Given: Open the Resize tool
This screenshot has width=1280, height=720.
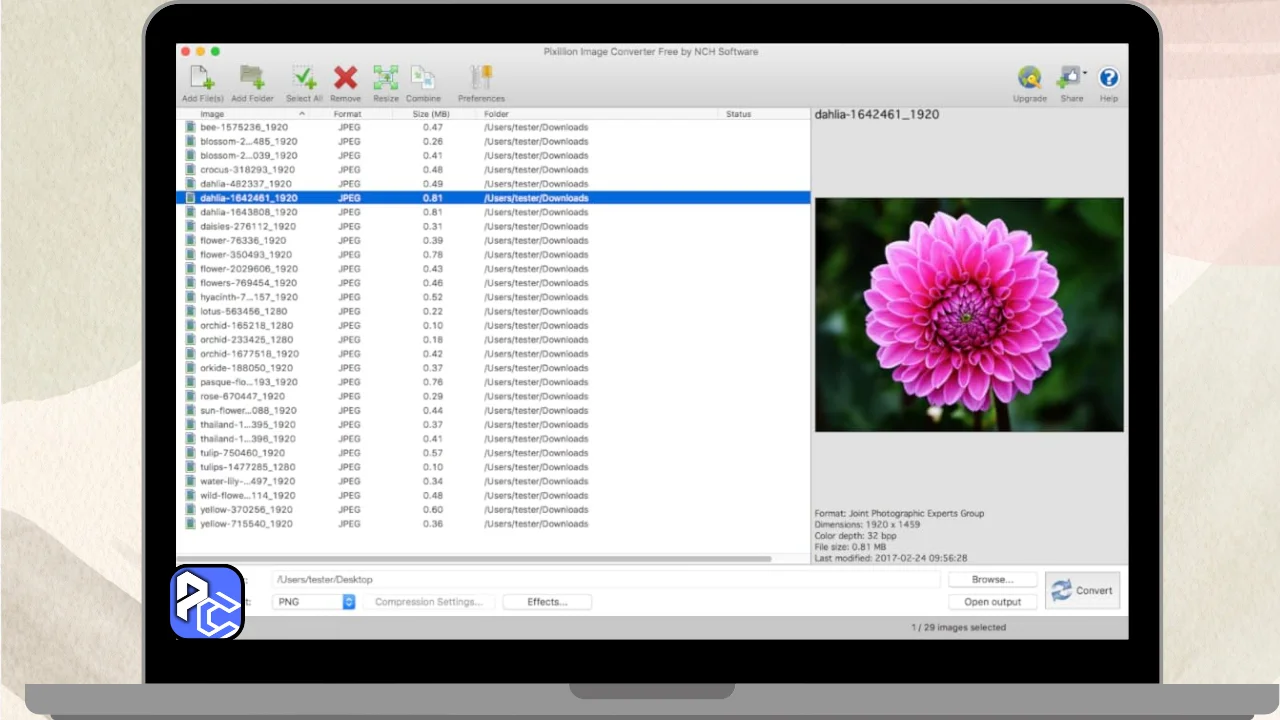Looking at the screenshot, I should [386, 79].
